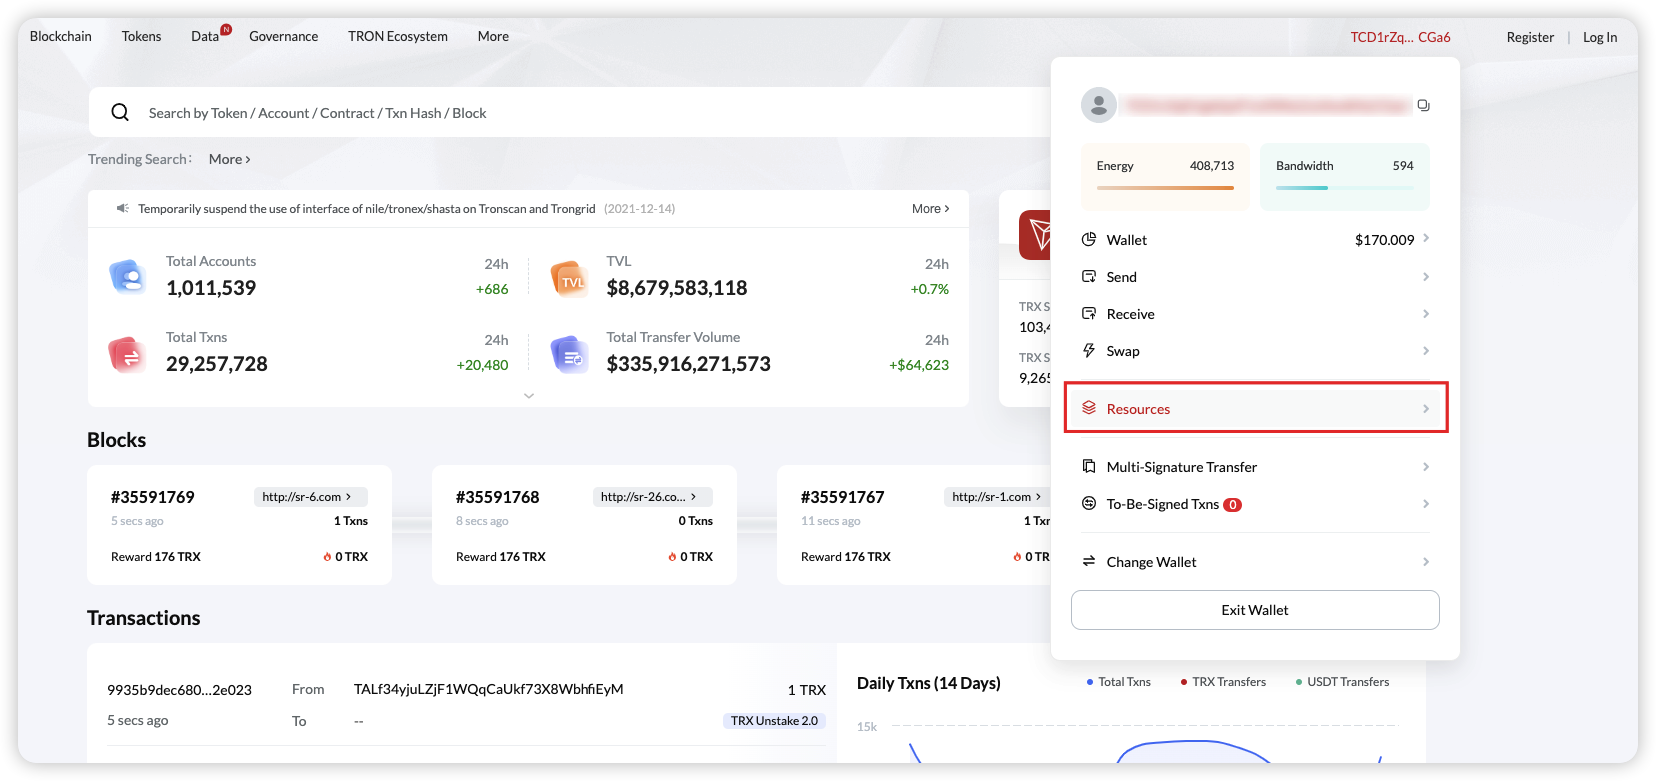Toggle Total Txns legend in chart
This screenshot has height=781, width=1656.
coord(1119,682)
